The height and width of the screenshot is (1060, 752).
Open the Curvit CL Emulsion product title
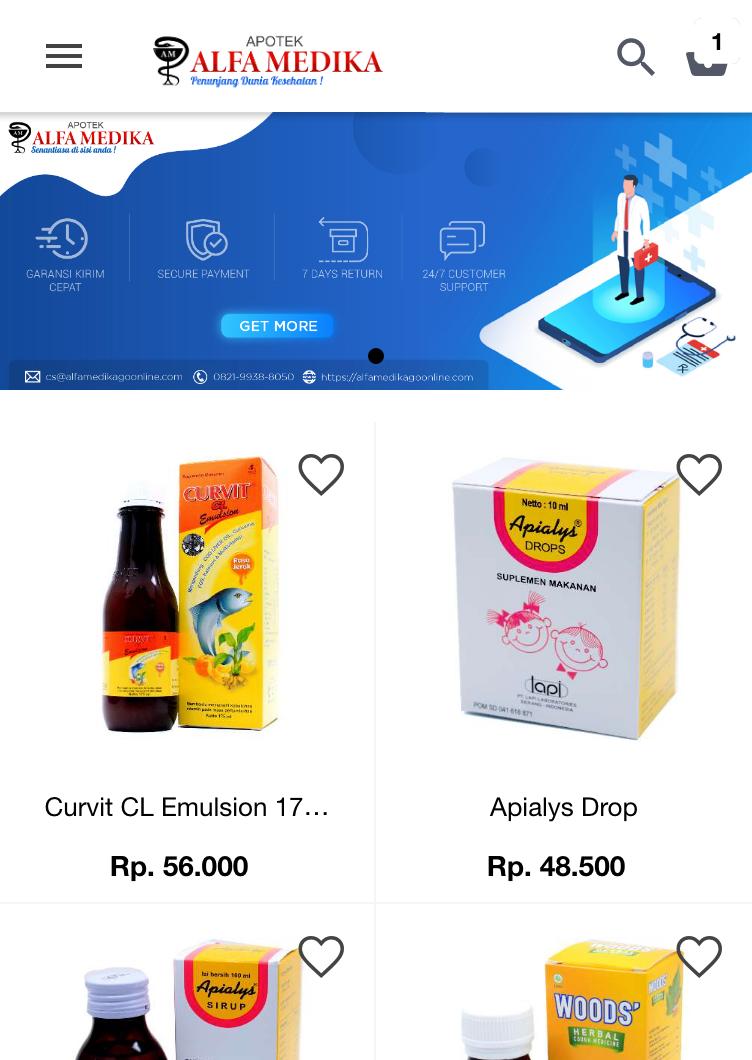187,807
